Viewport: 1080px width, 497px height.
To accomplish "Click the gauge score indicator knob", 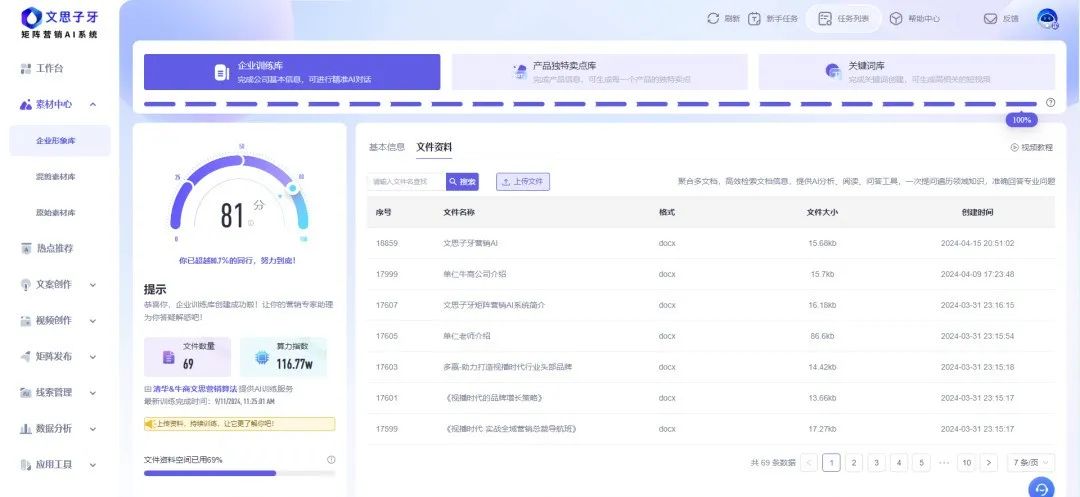I will pos(293,188).
